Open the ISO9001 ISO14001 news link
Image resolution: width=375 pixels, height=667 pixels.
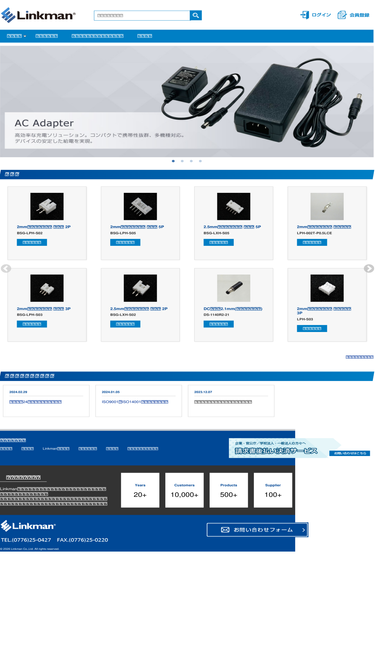click(x=135, y=402)
